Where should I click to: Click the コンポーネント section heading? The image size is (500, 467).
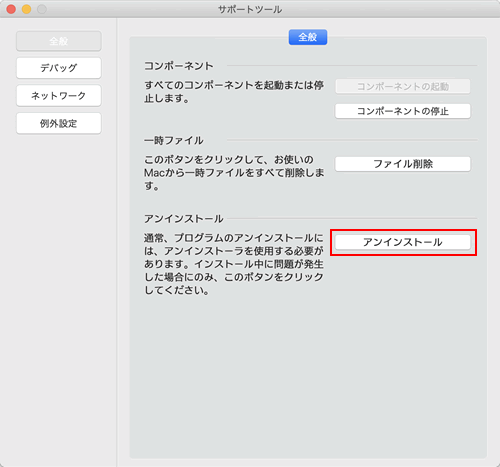pyautogui.click(x=179, y=66)
